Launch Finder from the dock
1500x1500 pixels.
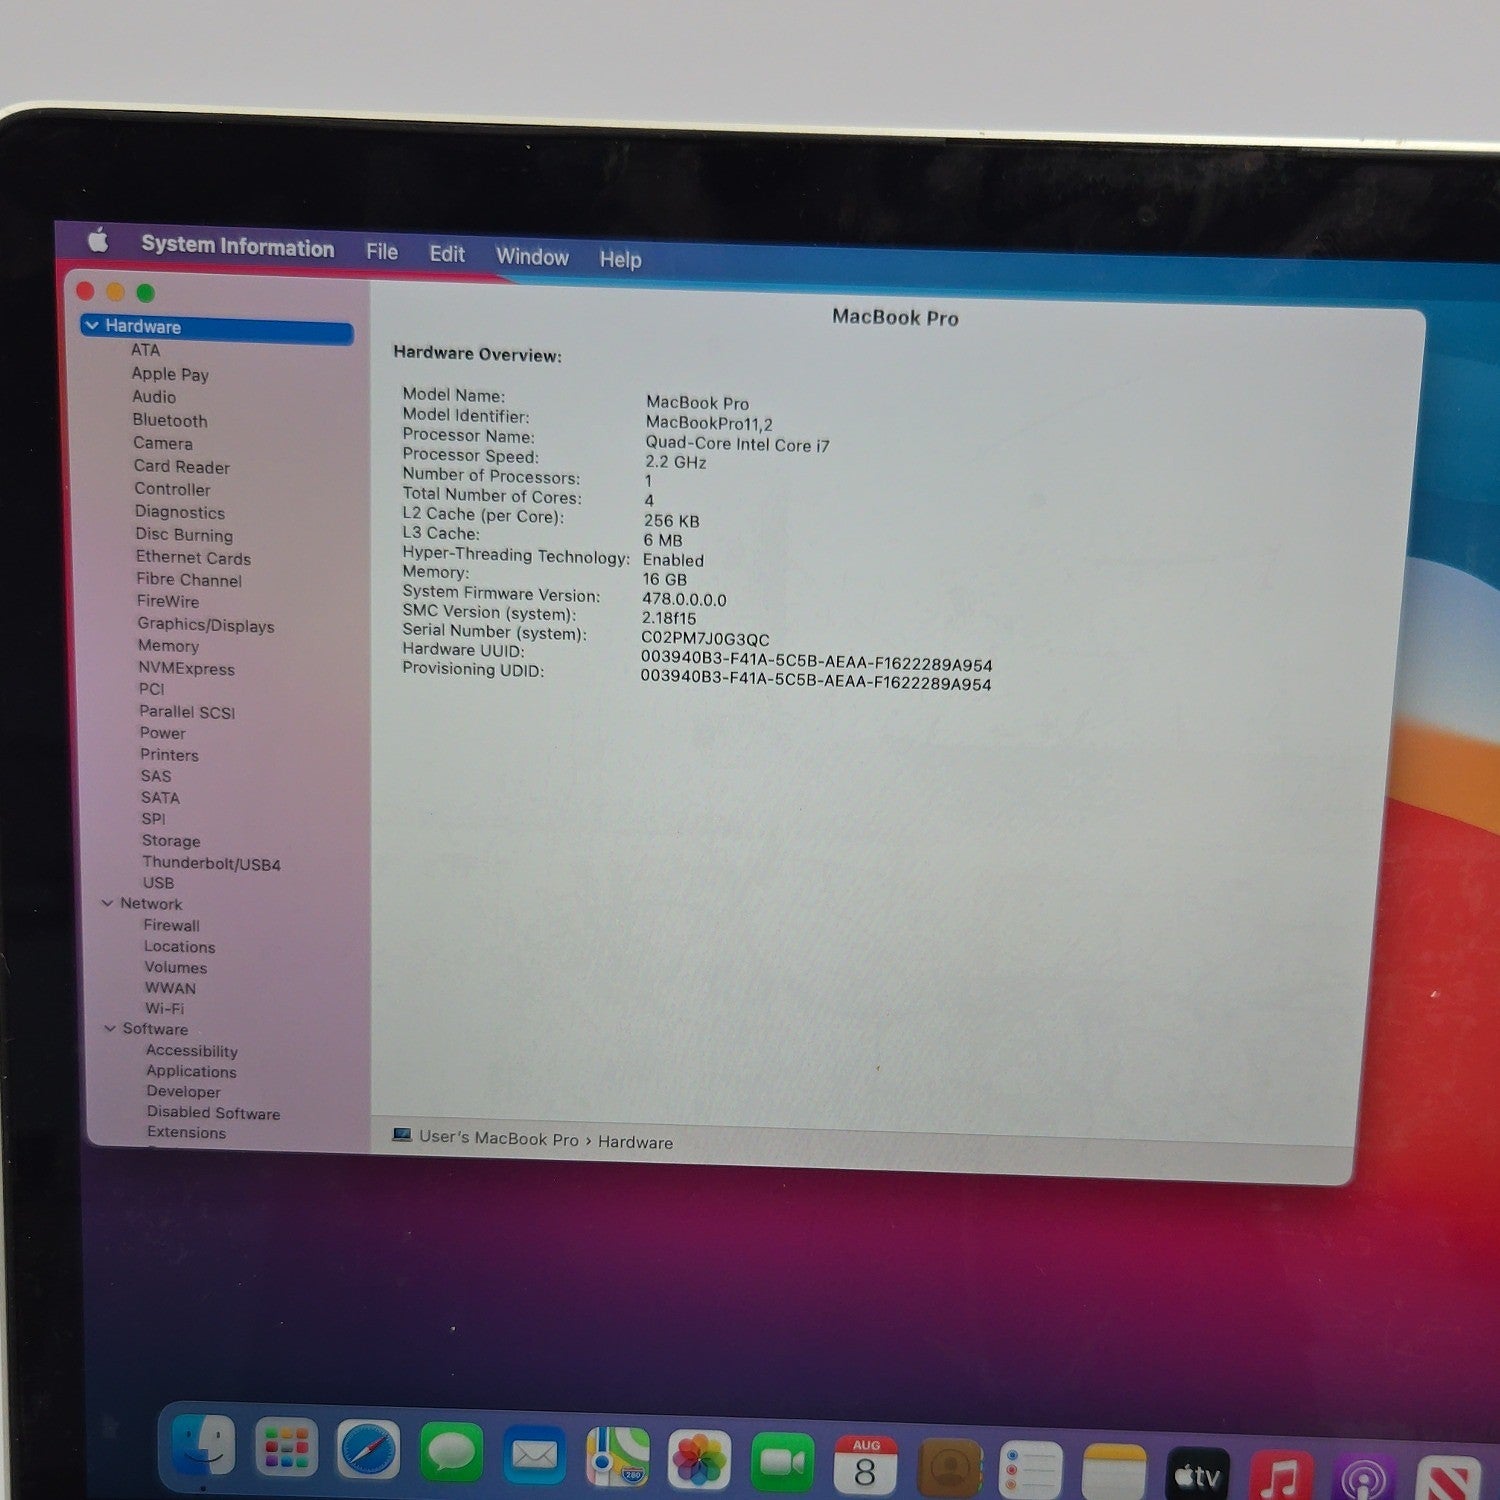[204, 1446]
